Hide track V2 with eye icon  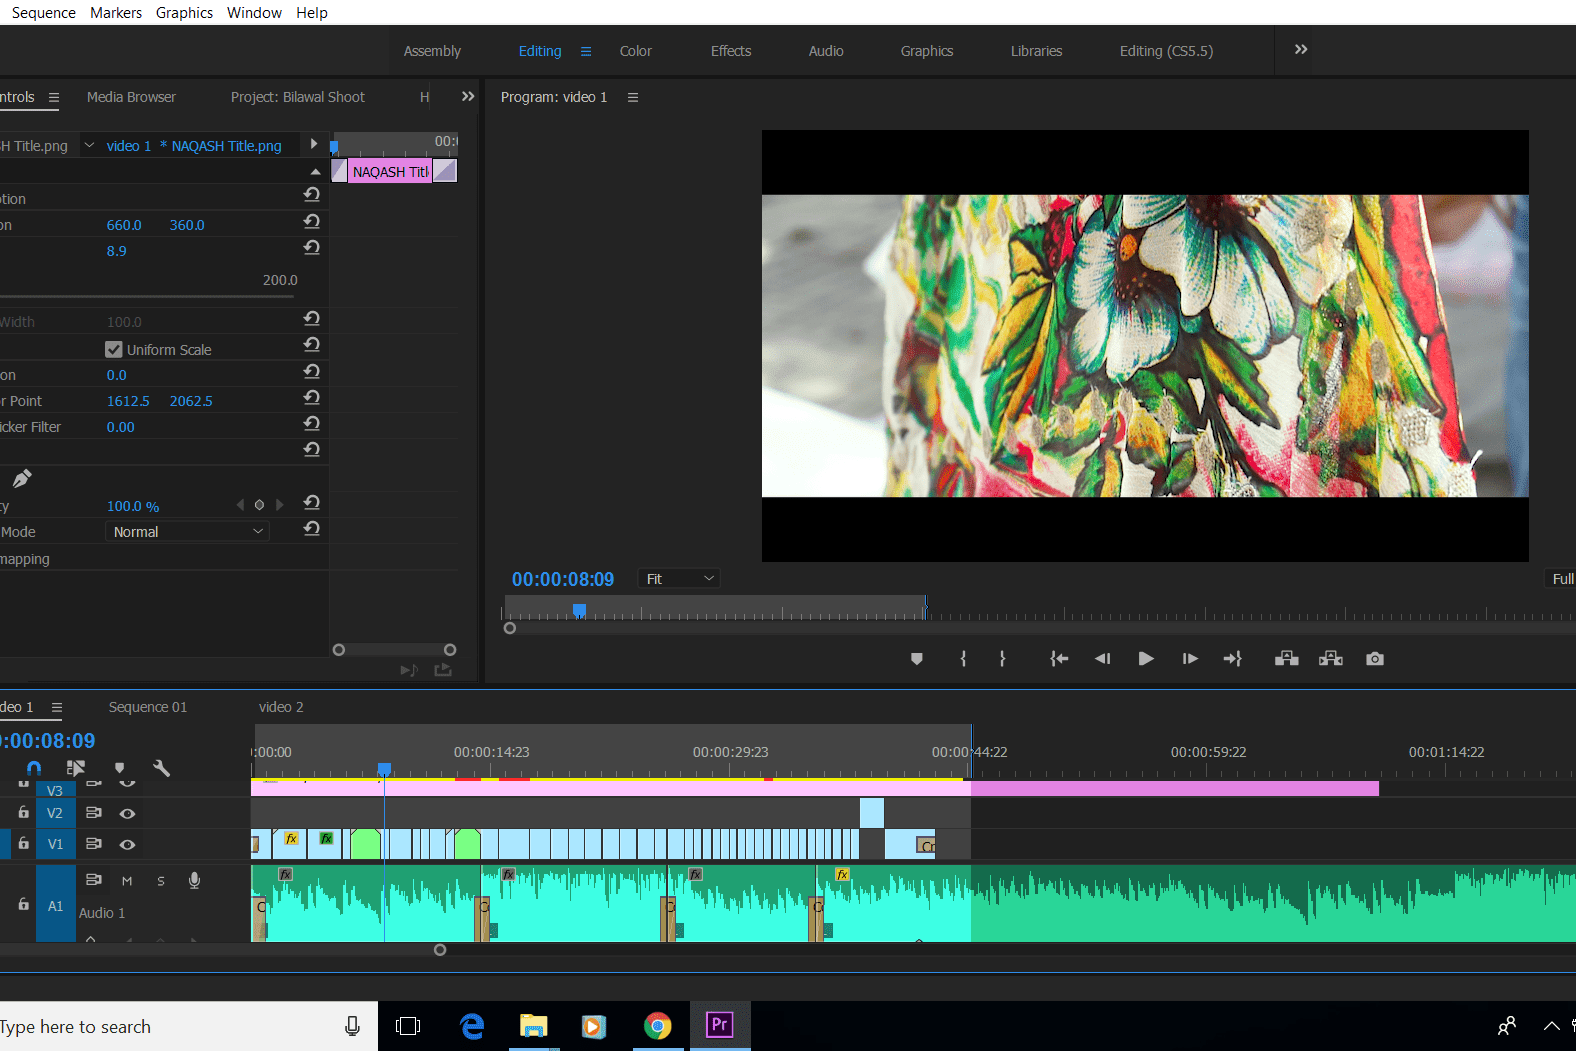127,814
